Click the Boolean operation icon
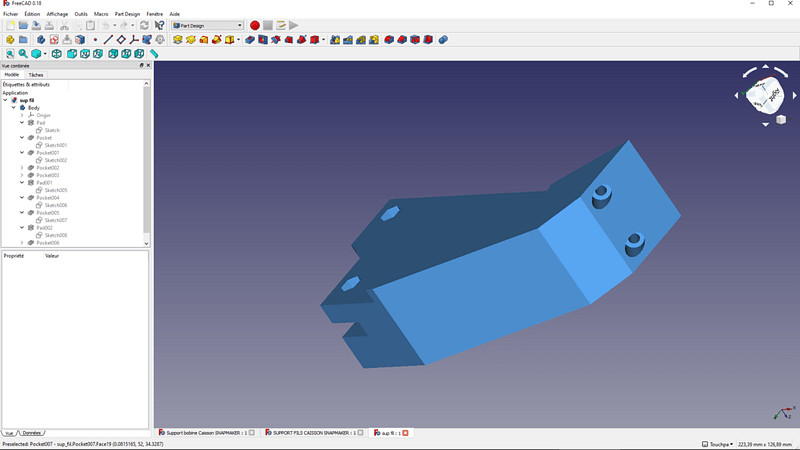 (x=443, y=40)
